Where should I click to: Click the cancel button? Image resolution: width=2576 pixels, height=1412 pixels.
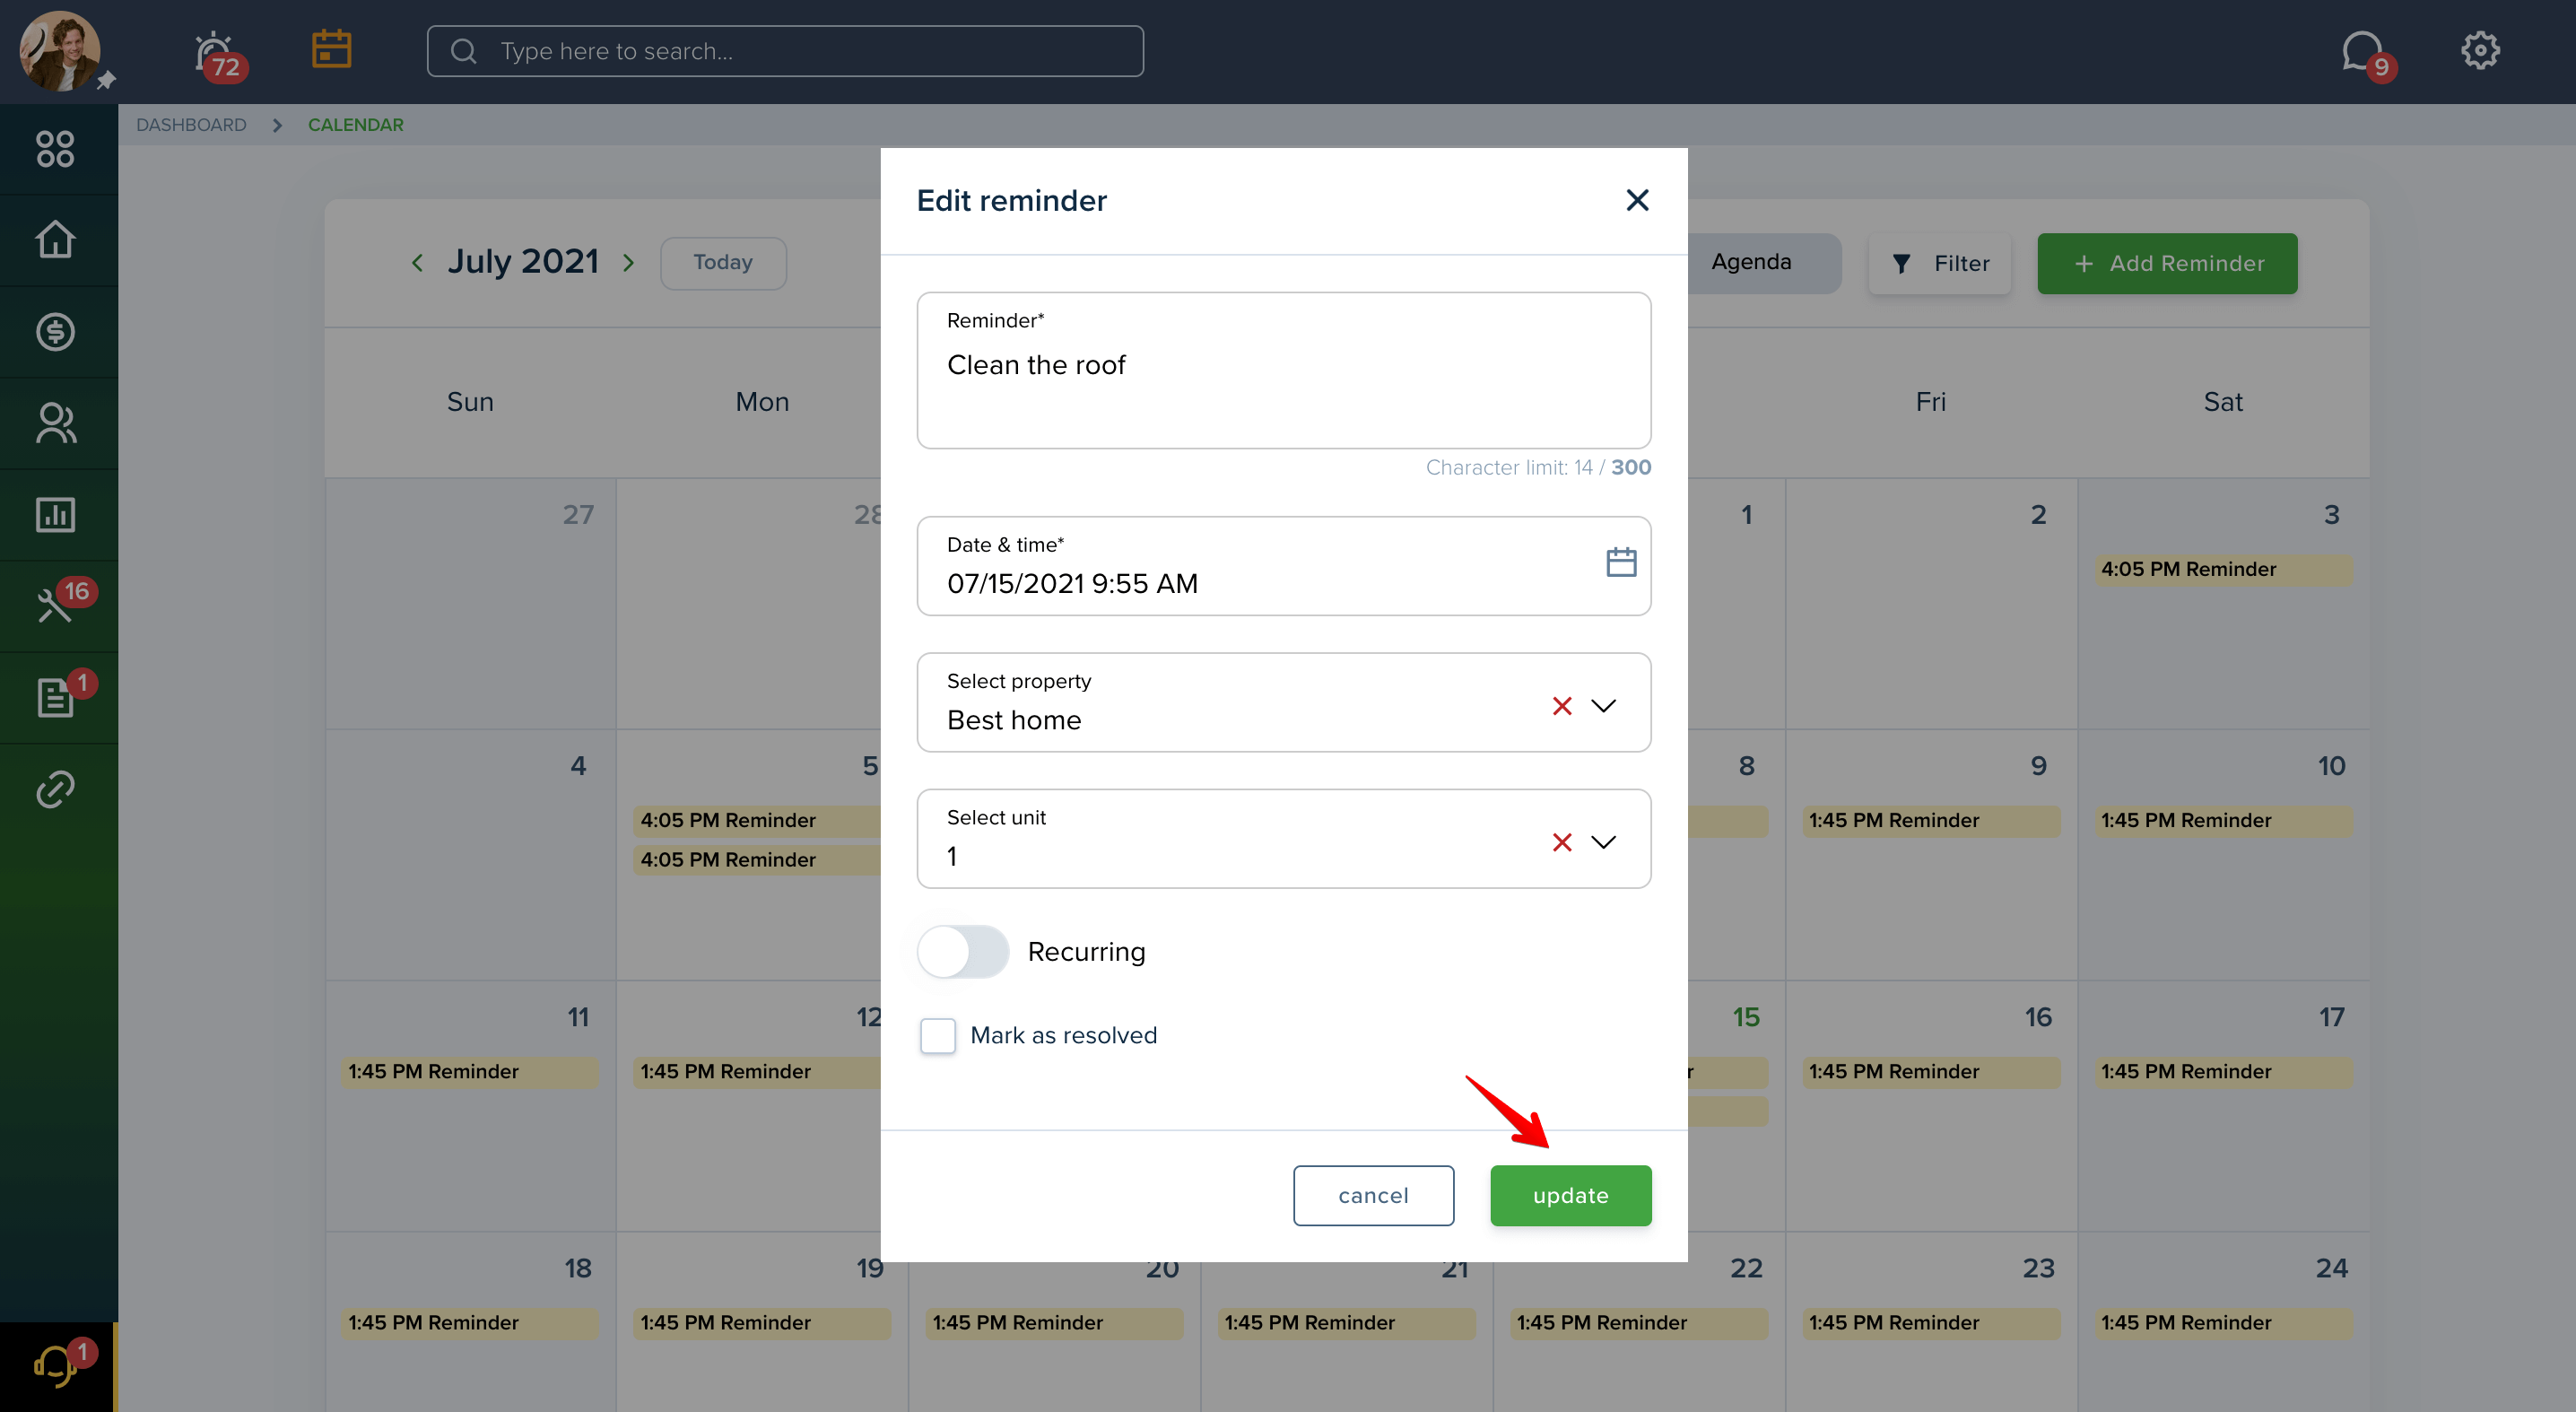coord(1373,1196)
